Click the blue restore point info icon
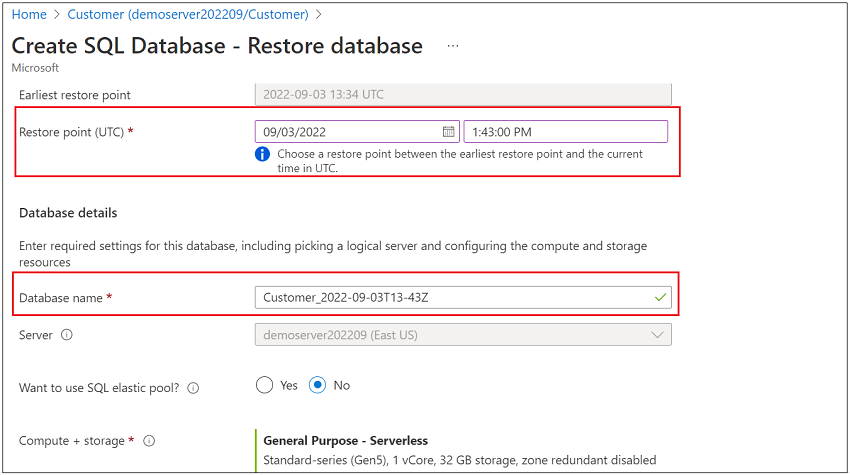The height and width of the screenshot is (475, 850). [x=262, y=154]
